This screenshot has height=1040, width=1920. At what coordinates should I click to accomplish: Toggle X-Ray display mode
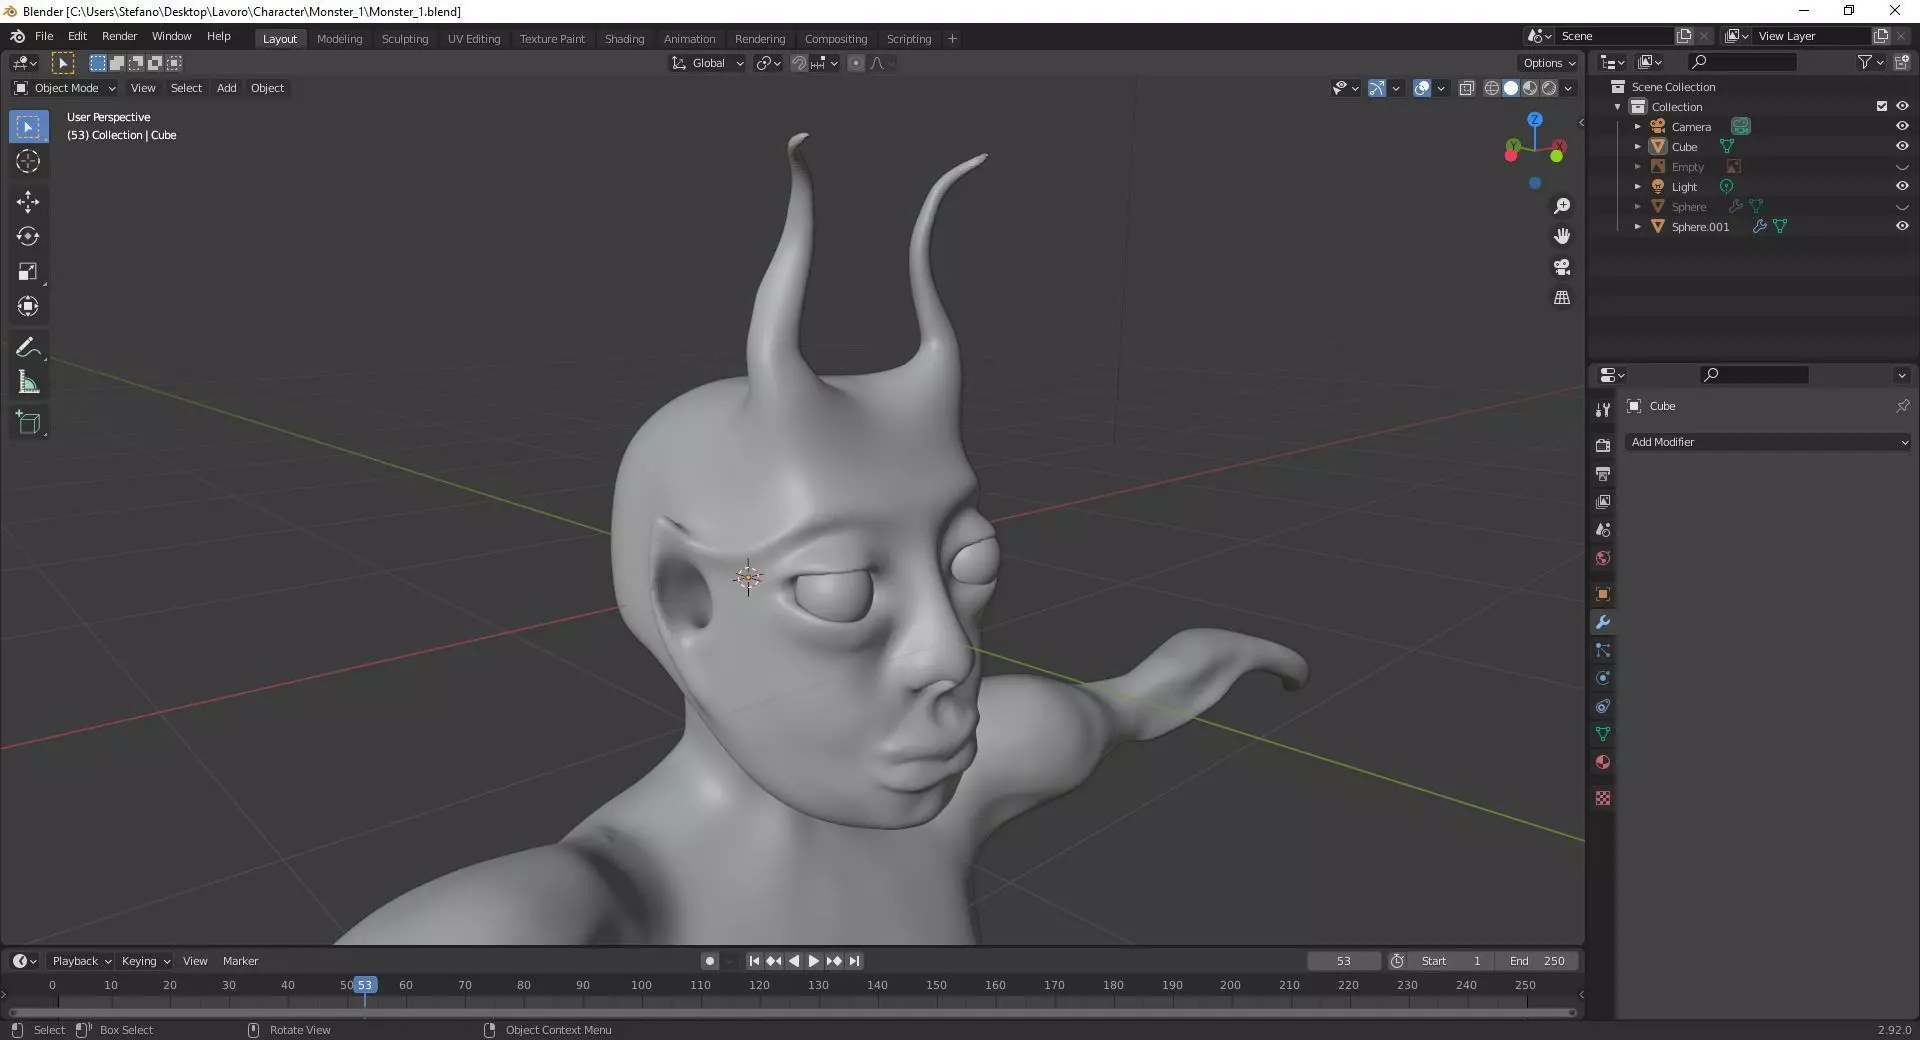(x=1467, y=88)
